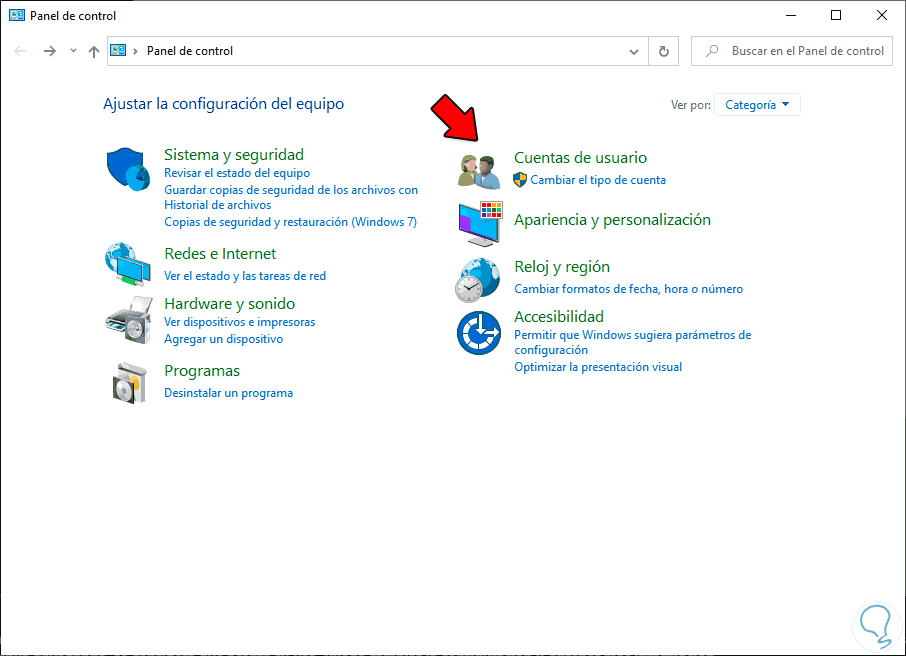Click Cambiar el tipo de cuenta

(598, 180)
